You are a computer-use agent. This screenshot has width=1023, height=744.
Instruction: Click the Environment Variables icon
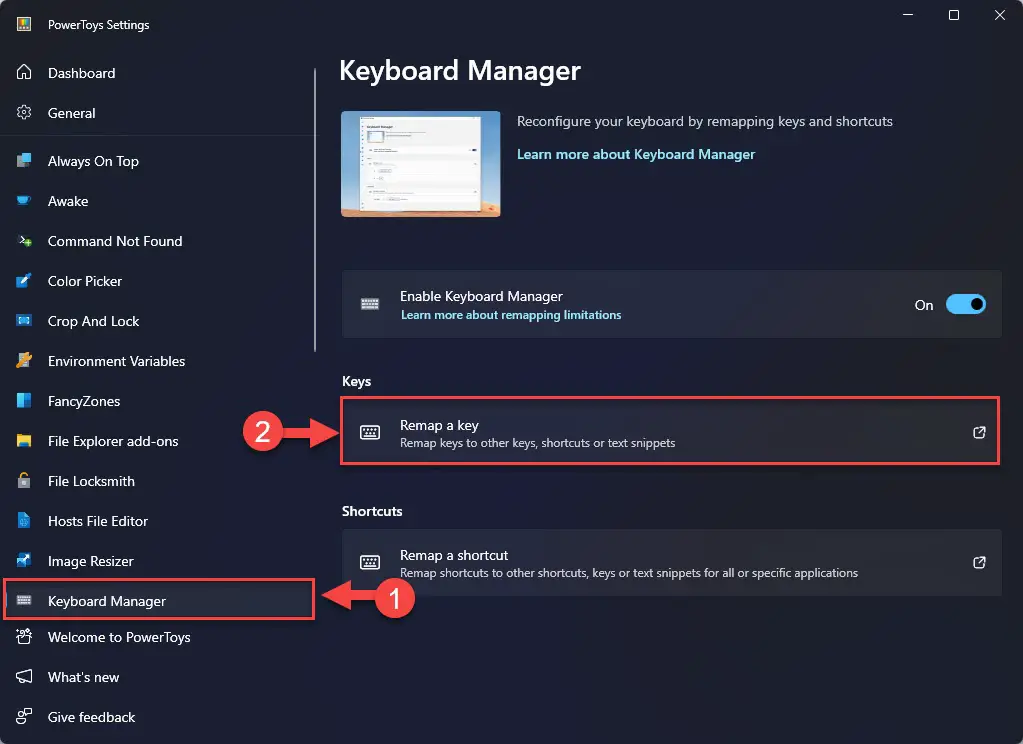[x=24, y=360]
